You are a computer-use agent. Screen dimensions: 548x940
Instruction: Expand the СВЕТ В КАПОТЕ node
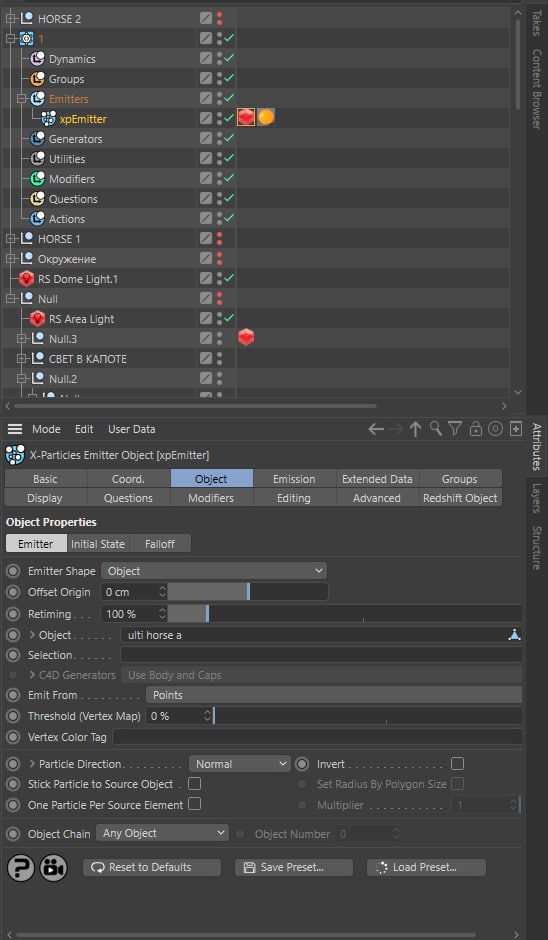[x=22, y=358]
